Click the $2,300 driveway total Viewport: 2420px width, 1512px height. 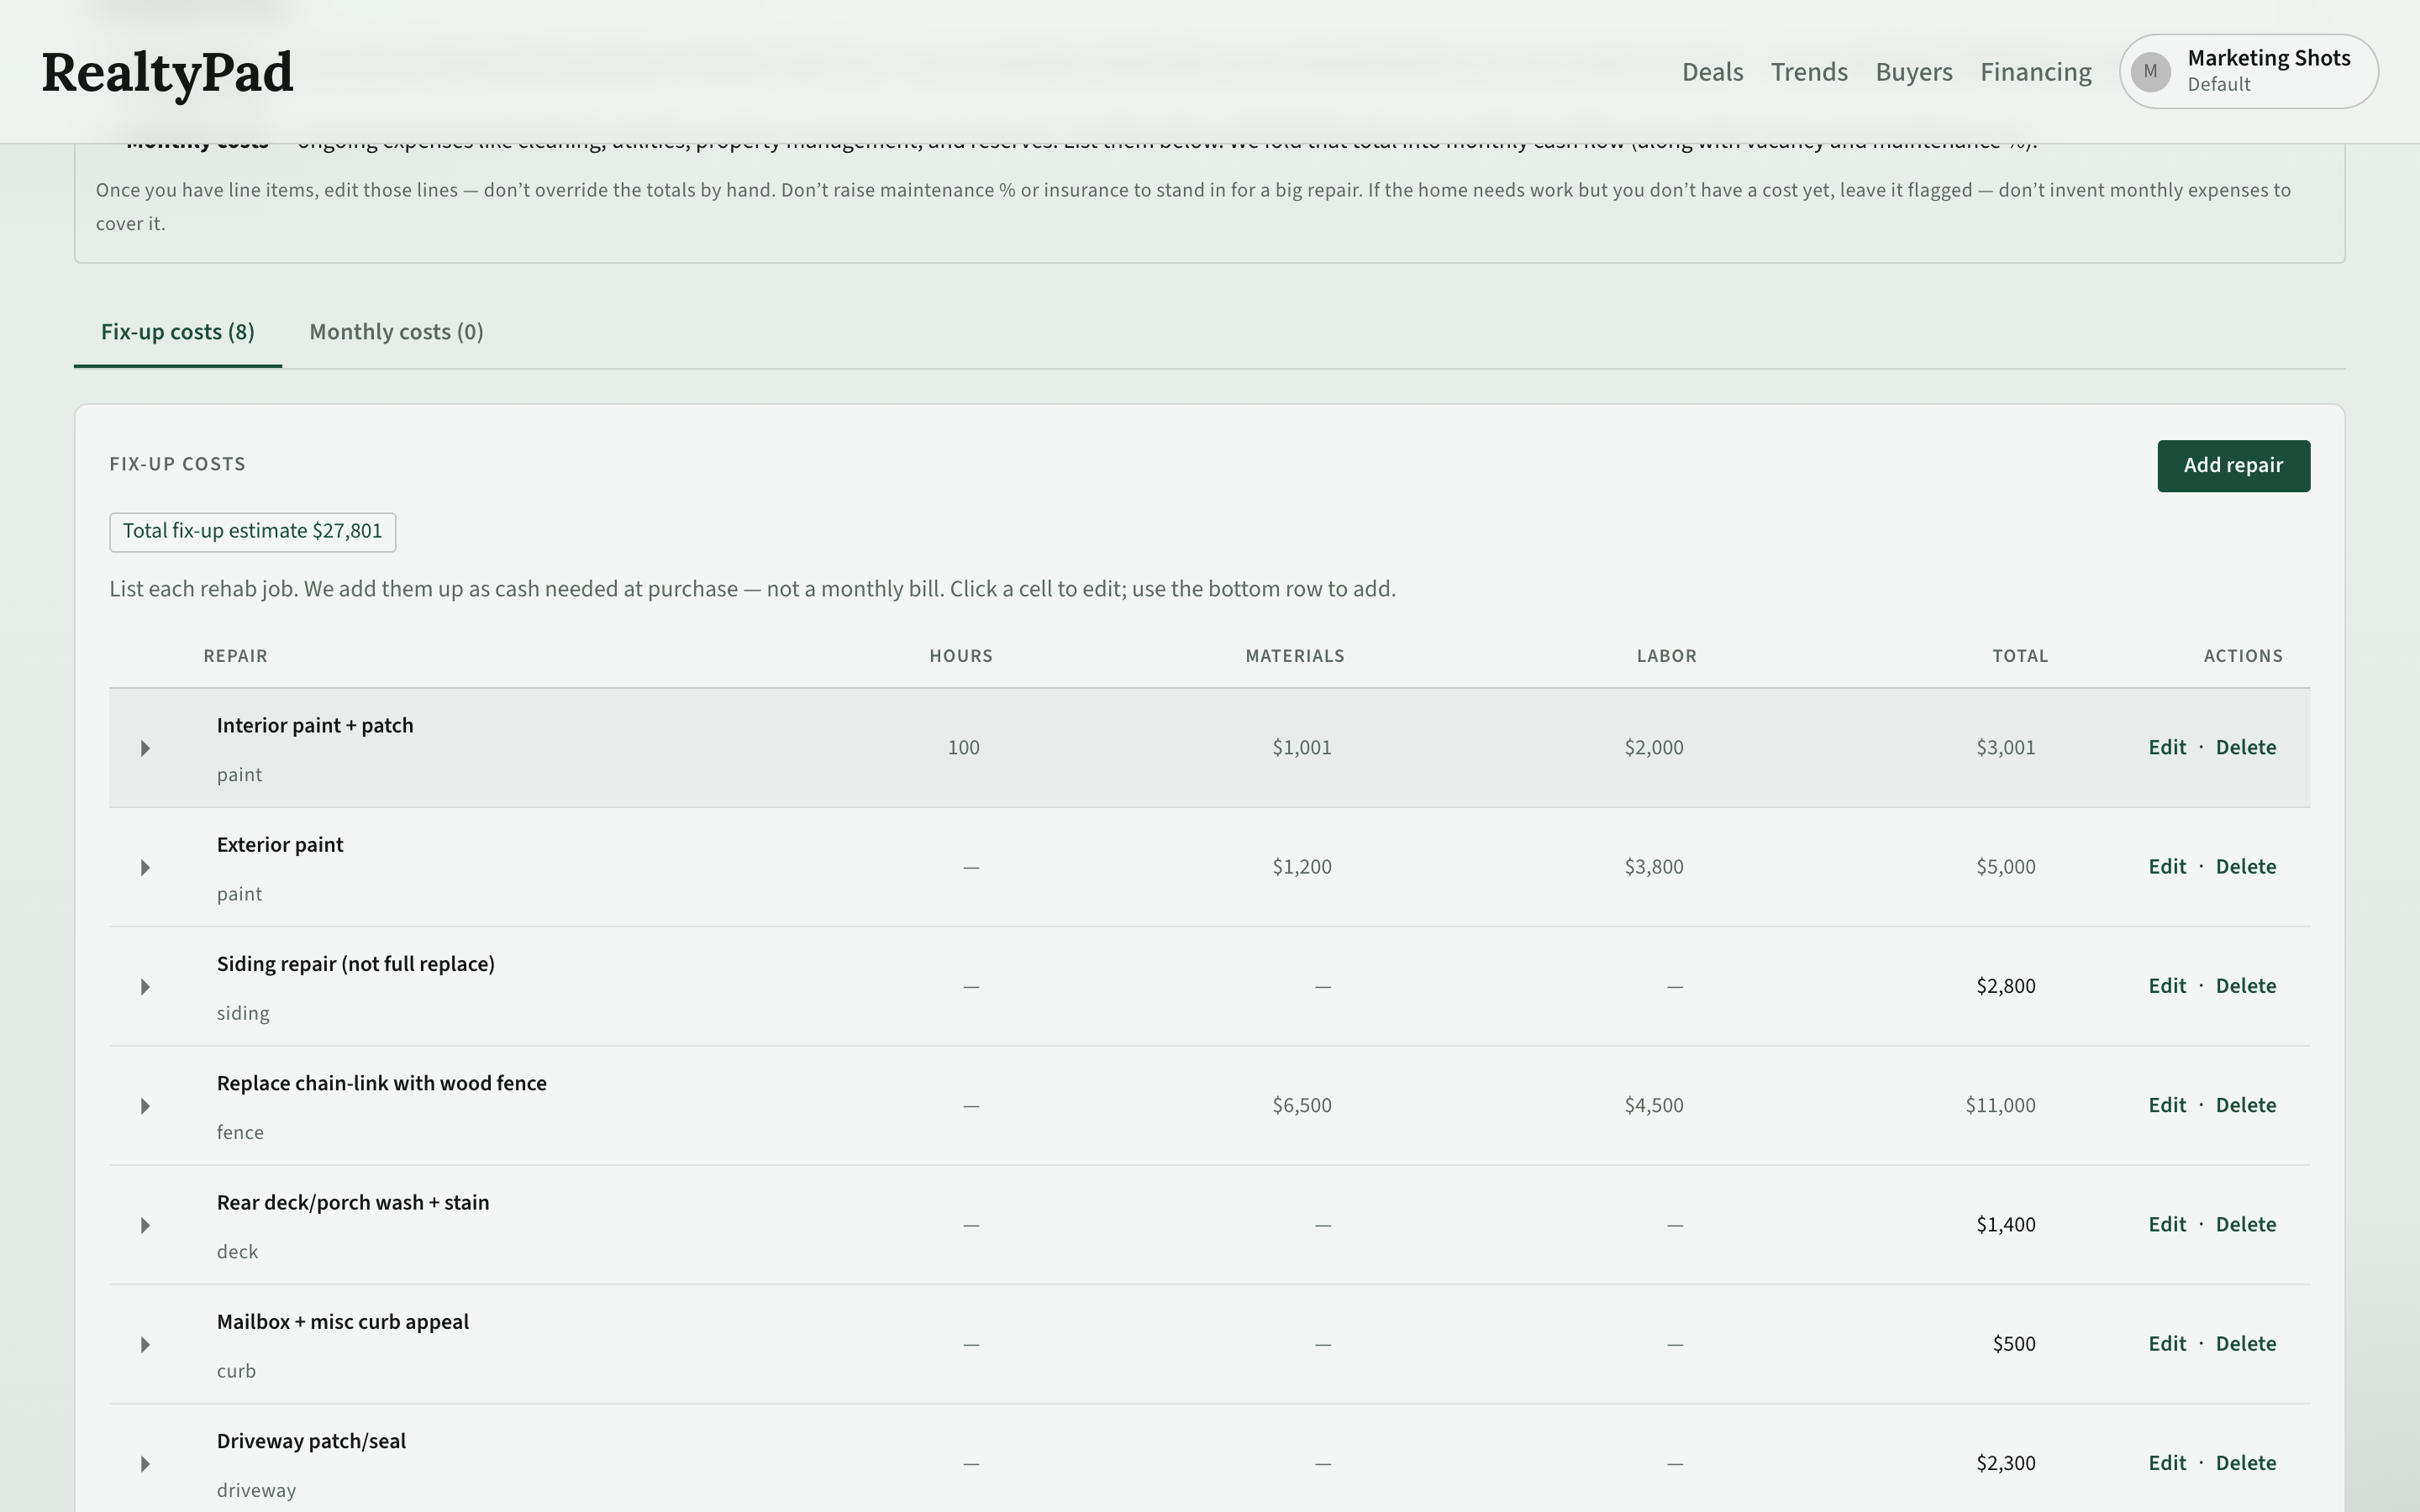pyautogui.click(x=2005, y=1463)
